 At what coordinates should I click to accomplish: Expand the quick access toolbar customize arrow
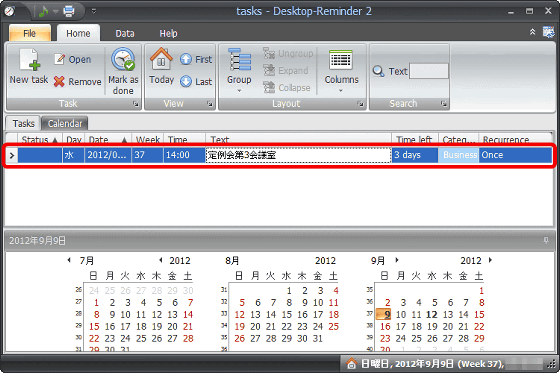click(x=94, y=11)
